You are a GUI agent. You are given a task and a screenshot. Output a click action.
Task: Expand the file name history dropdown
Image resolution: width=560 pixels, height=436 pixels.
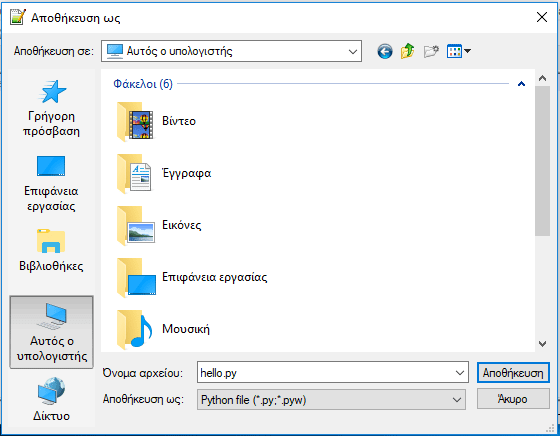[460, 373]
